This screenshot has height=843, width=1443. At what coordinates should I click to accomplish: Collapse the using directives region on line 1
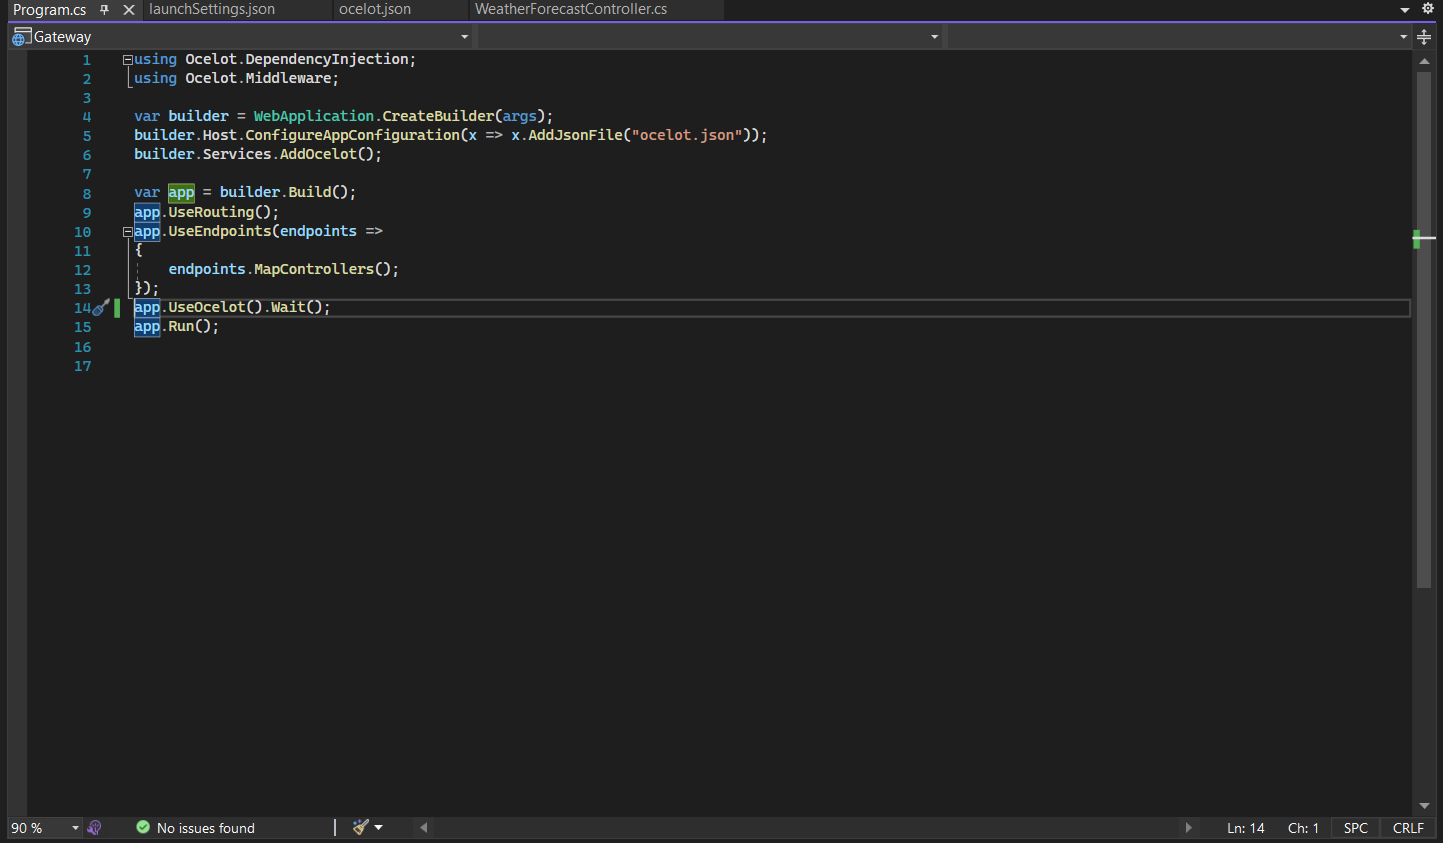(x=126, y=59)
